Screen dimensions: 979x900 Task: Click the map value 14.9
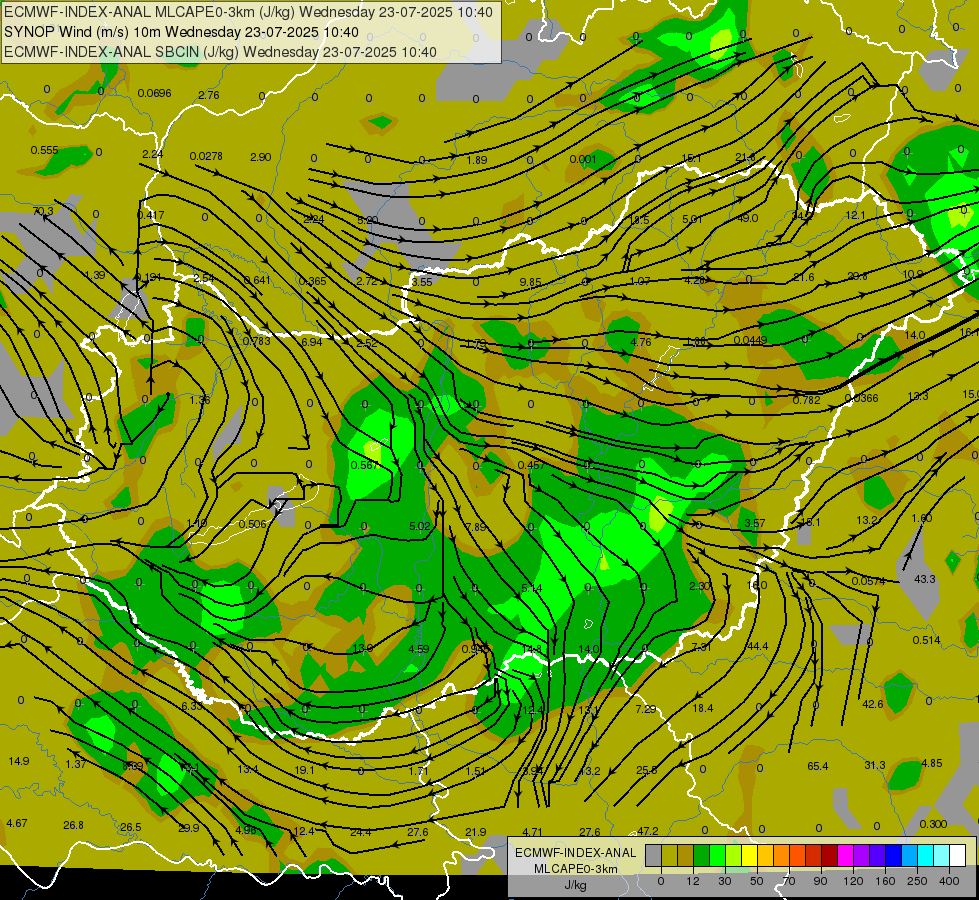click(19, 761)
